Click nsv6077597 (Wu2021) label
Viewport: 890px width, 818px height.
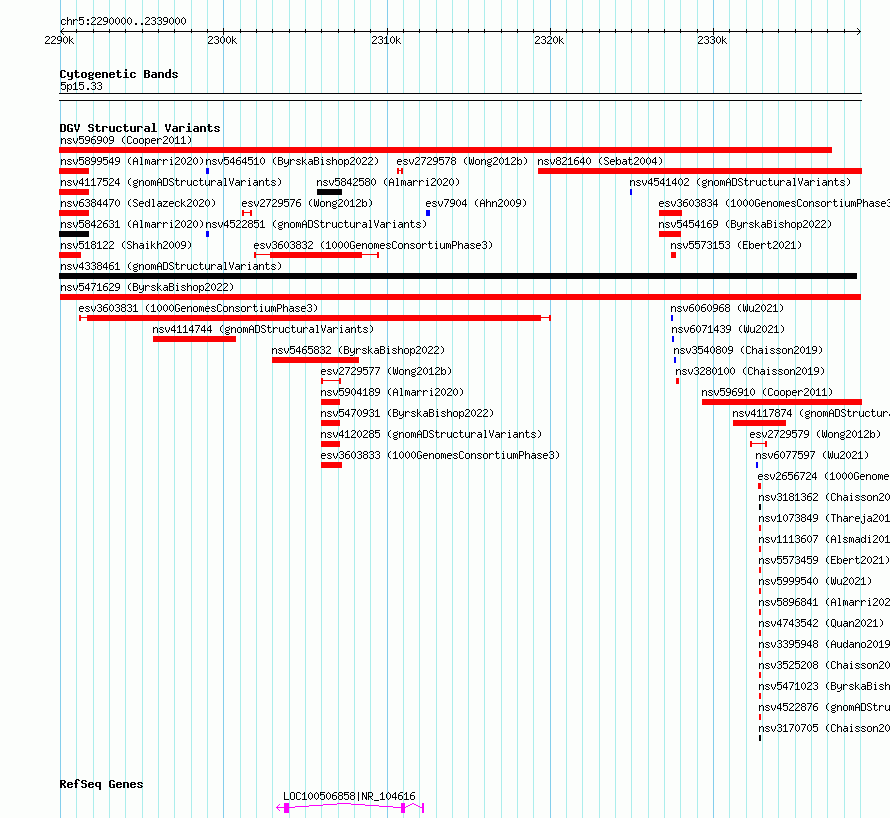(812, 455)
